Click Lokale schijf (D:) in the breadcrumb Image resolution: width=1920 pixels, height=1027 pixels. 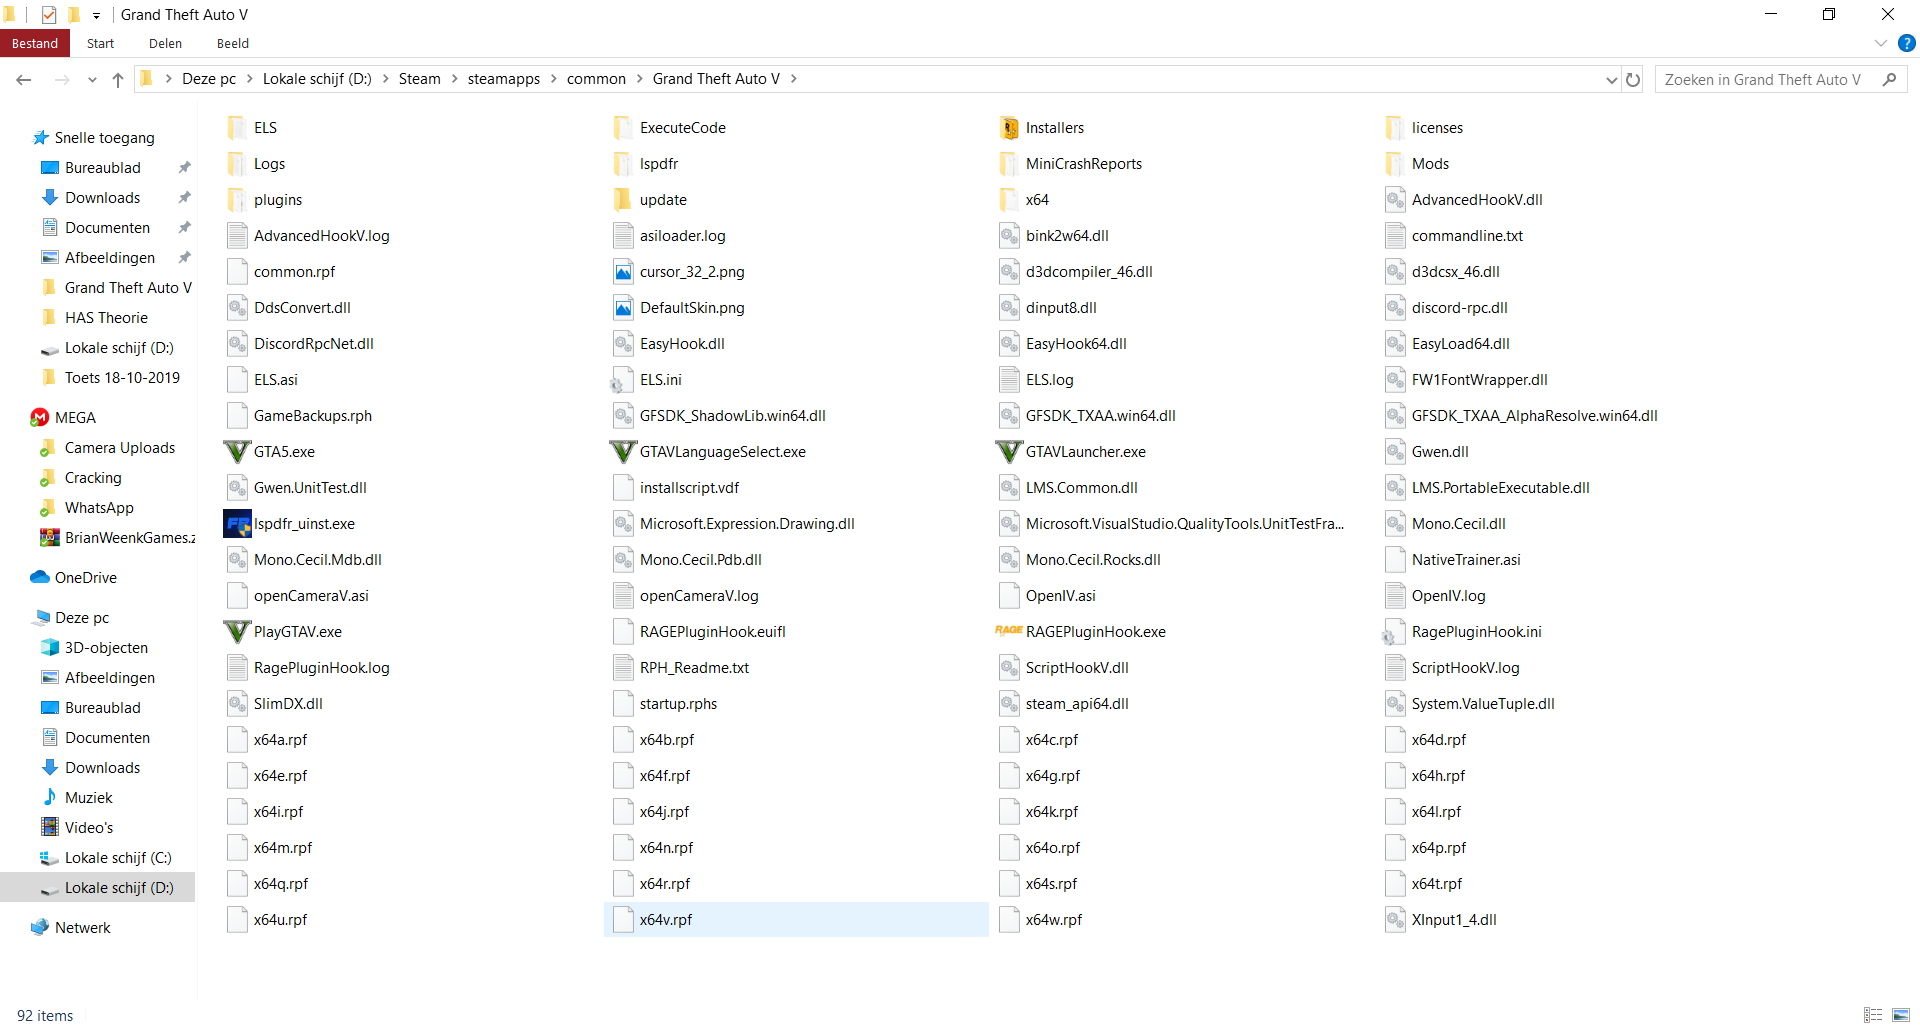pyautogui.click(x=317, y=79)
